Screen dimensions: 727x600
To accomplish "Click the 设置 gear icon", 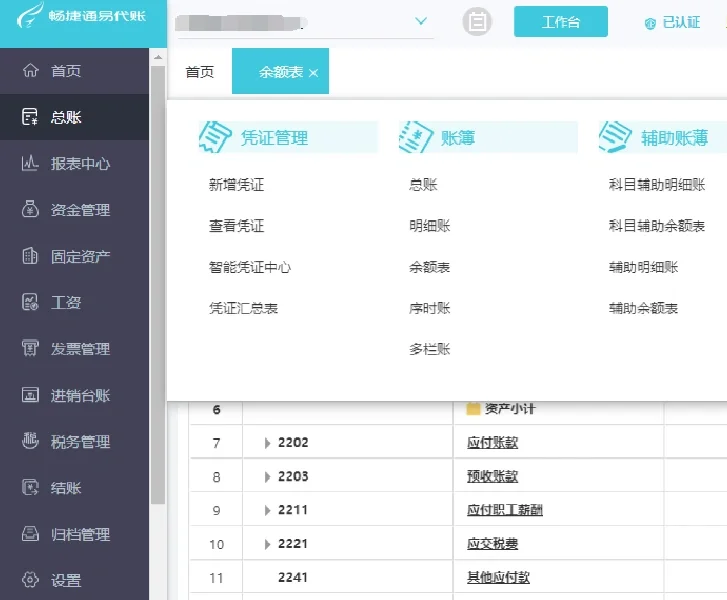I will click(30, 580).
